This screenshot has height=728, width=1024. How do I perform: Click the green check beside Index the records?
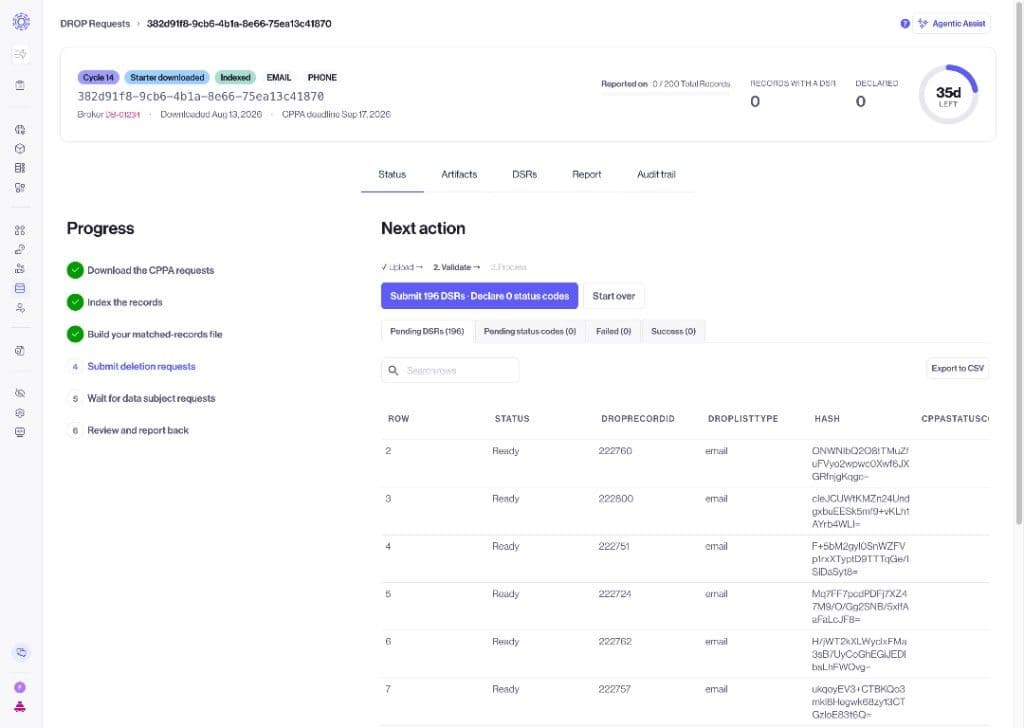[x=75, y=302]
